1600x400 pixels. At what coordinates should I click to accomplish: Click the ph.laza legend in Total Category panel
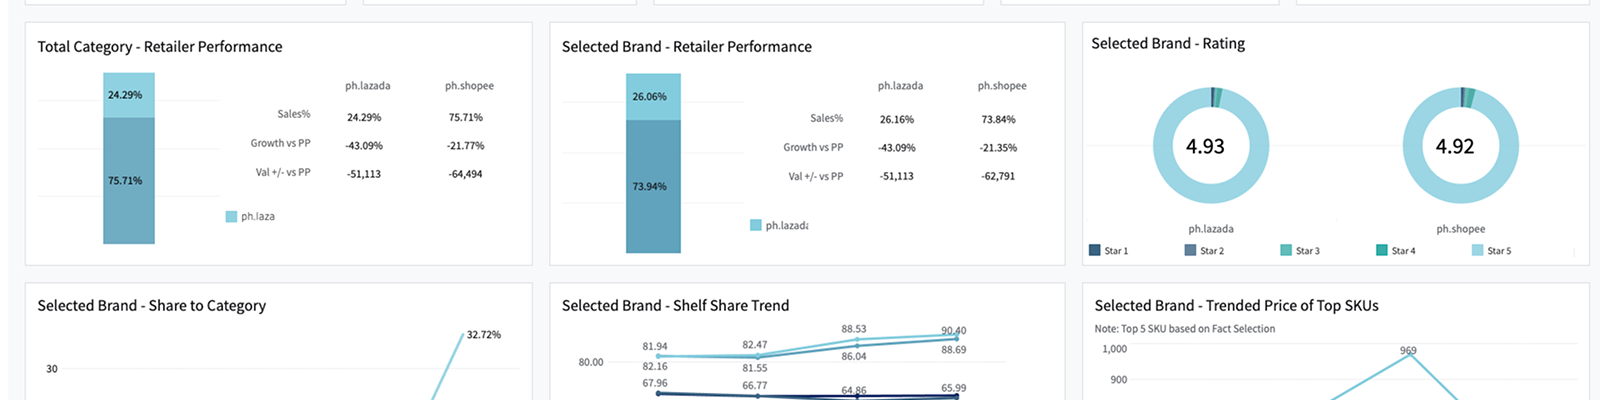point(232,216)
